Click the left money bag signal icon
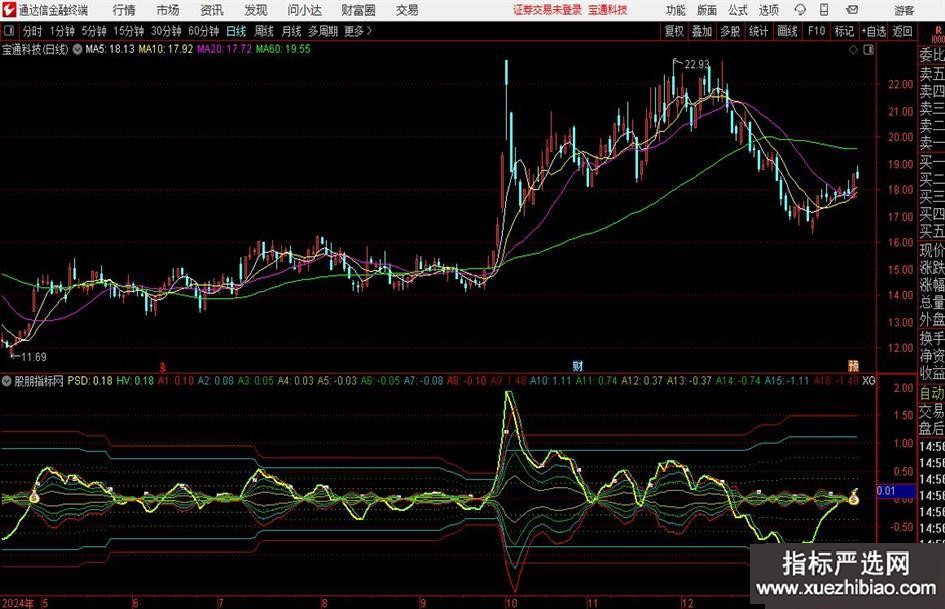Viewport: 945px width, 609px height. pos(34,497)
